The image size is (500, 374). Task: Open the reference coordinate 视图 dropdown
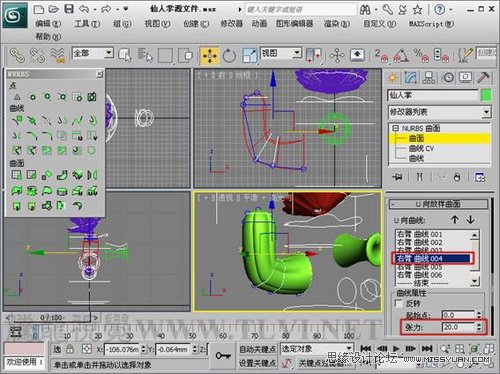click(281, 53)
